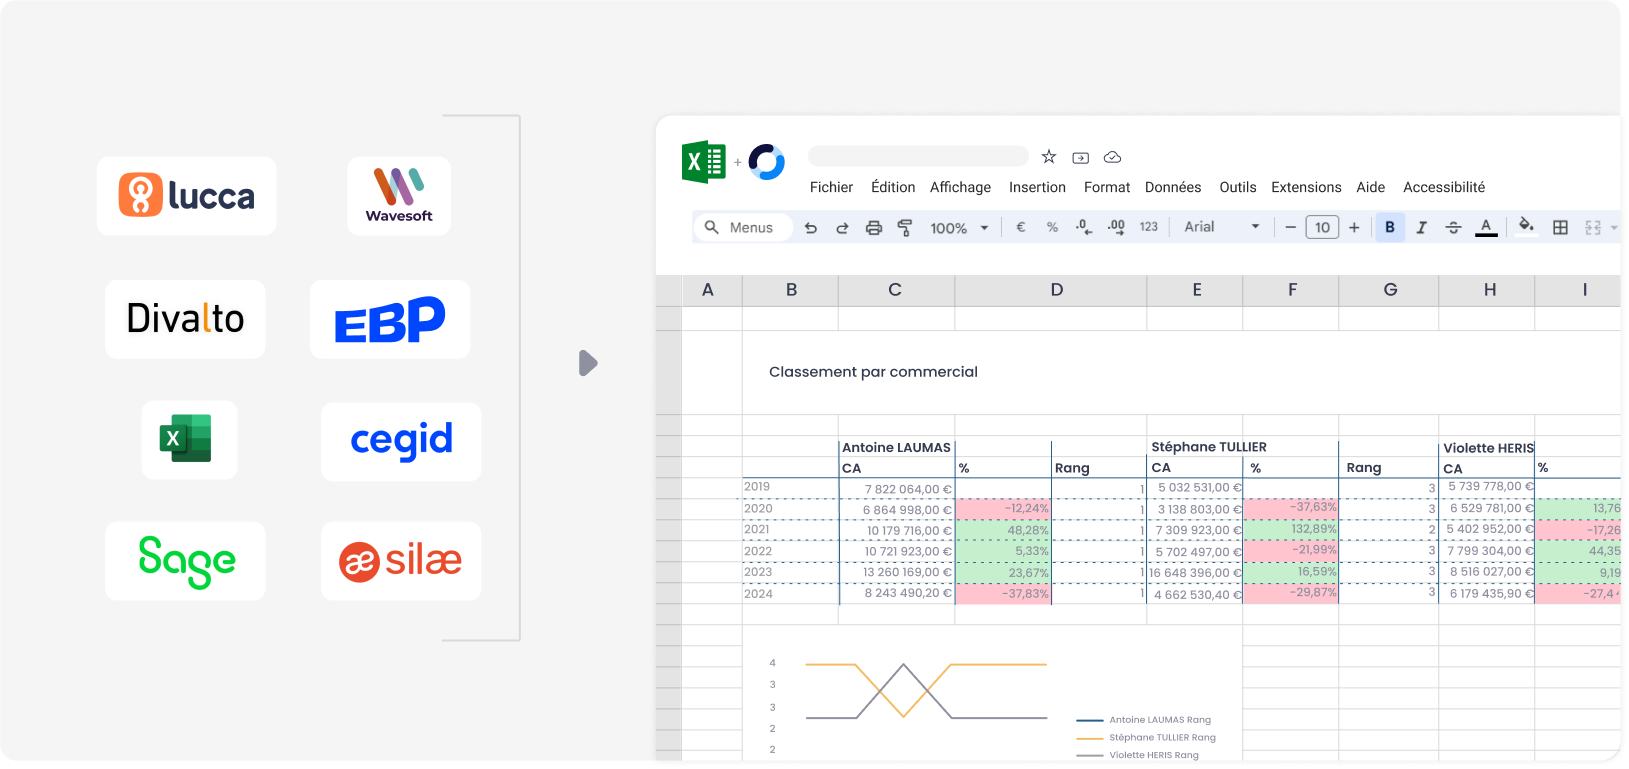The image size is (1629, 769).
Task: Click the 'Stéphane TULLIER' header cell
Action: [1209, 447]
